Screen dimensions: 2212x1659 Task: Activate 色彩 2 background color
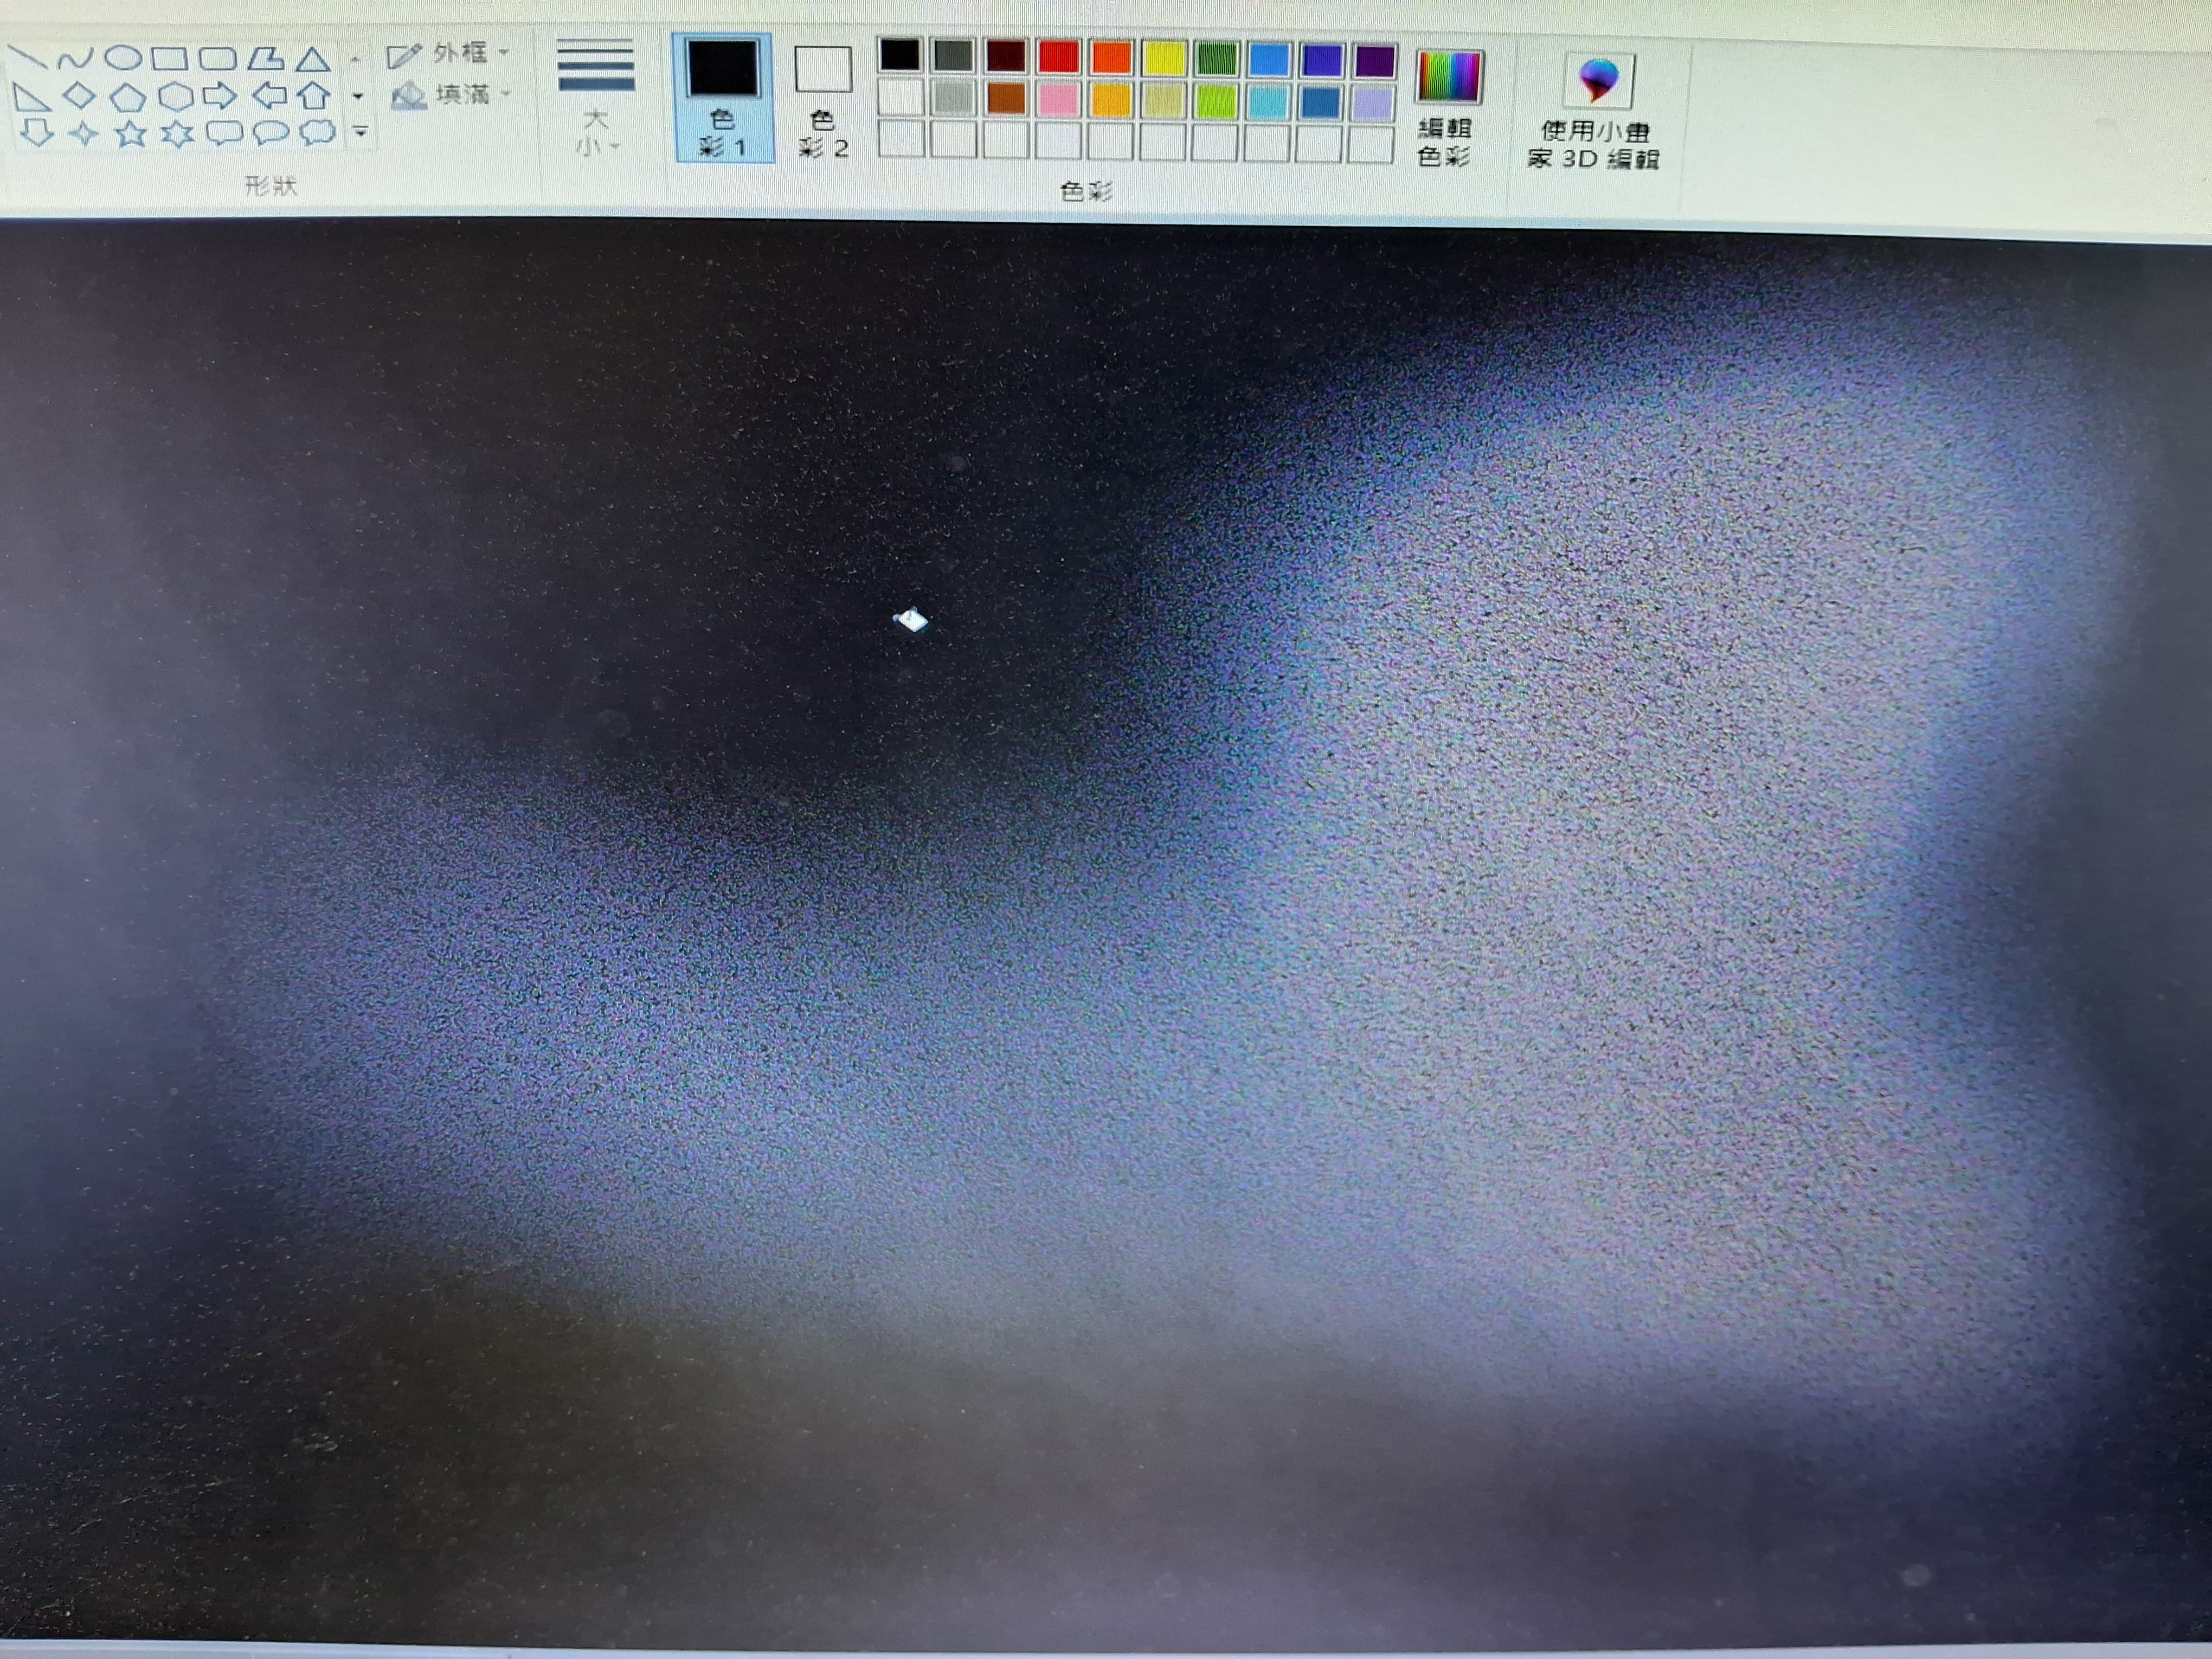[823, 102]
